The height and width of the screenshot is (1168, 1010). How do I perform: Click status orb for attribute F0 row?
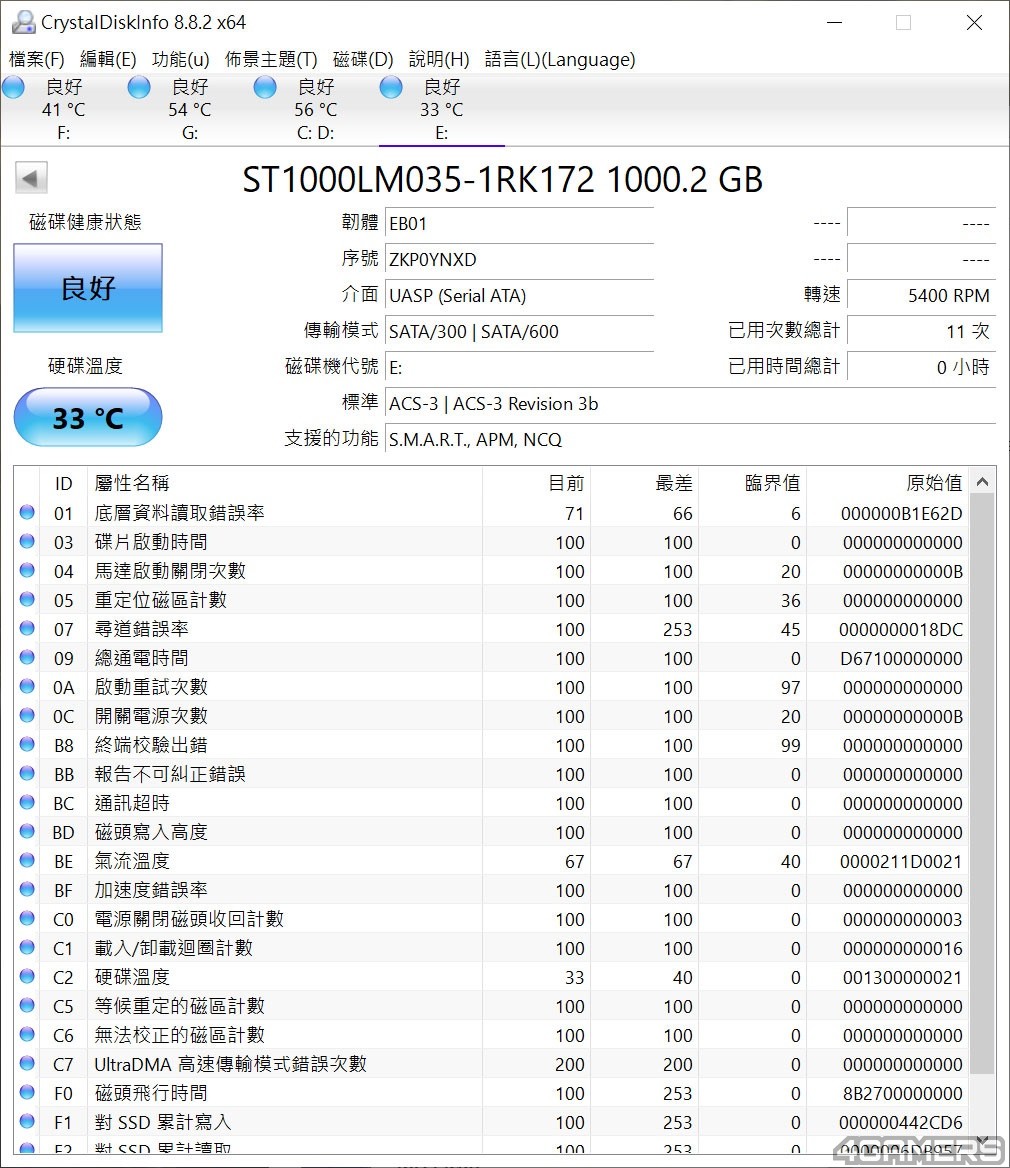point(27,1093)
